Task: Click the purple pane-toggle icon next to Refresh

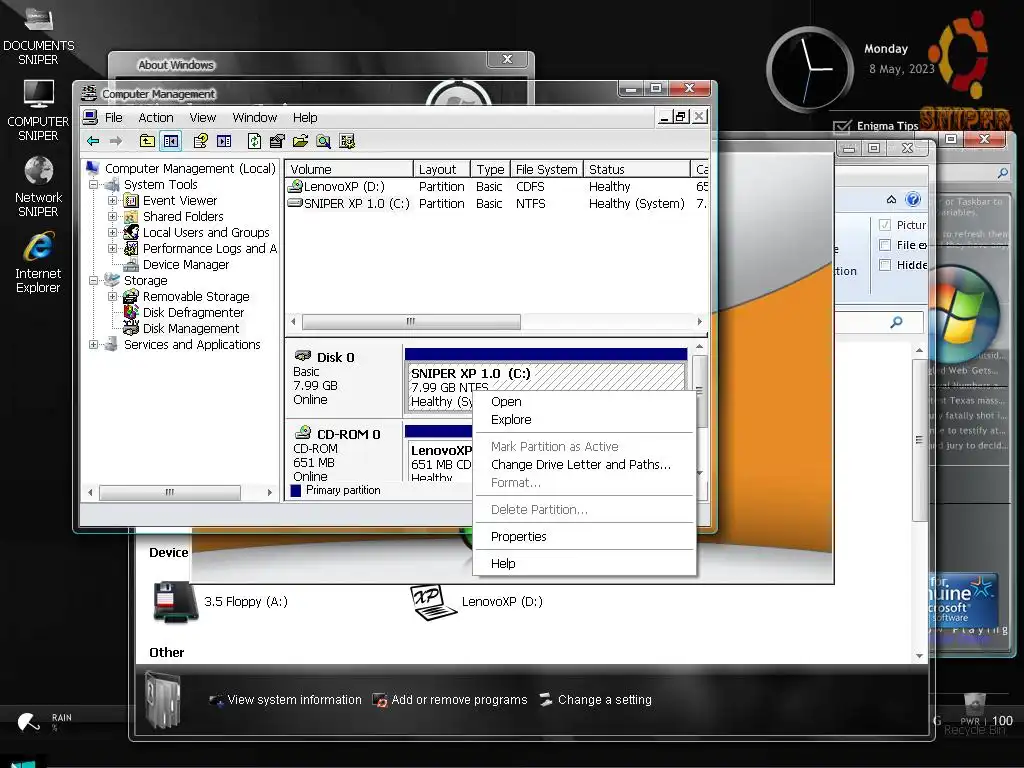Action: [224, 141]
